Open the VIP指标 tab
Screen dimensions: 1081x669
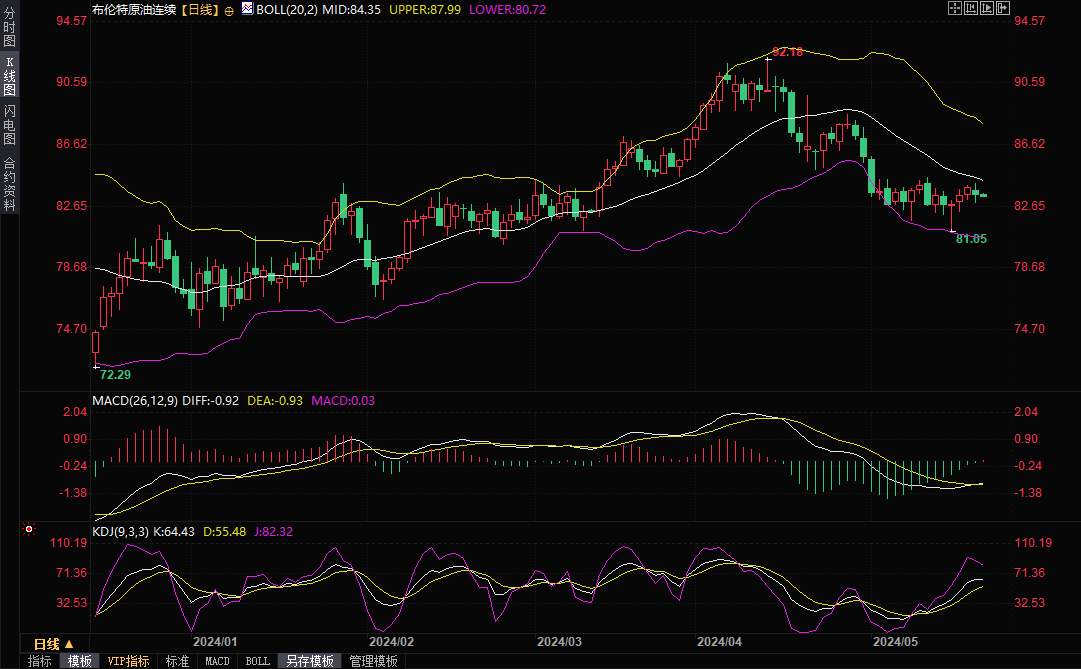(128, 661)
